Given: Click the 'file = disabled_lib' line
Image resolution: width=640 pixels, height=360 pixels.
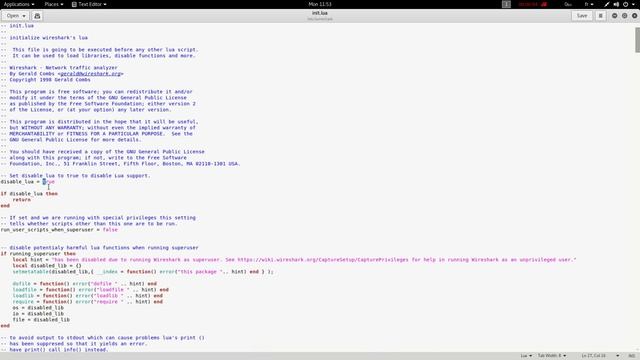Looking at the screenshot, I should pyautogui.click(x=41, y=320).
